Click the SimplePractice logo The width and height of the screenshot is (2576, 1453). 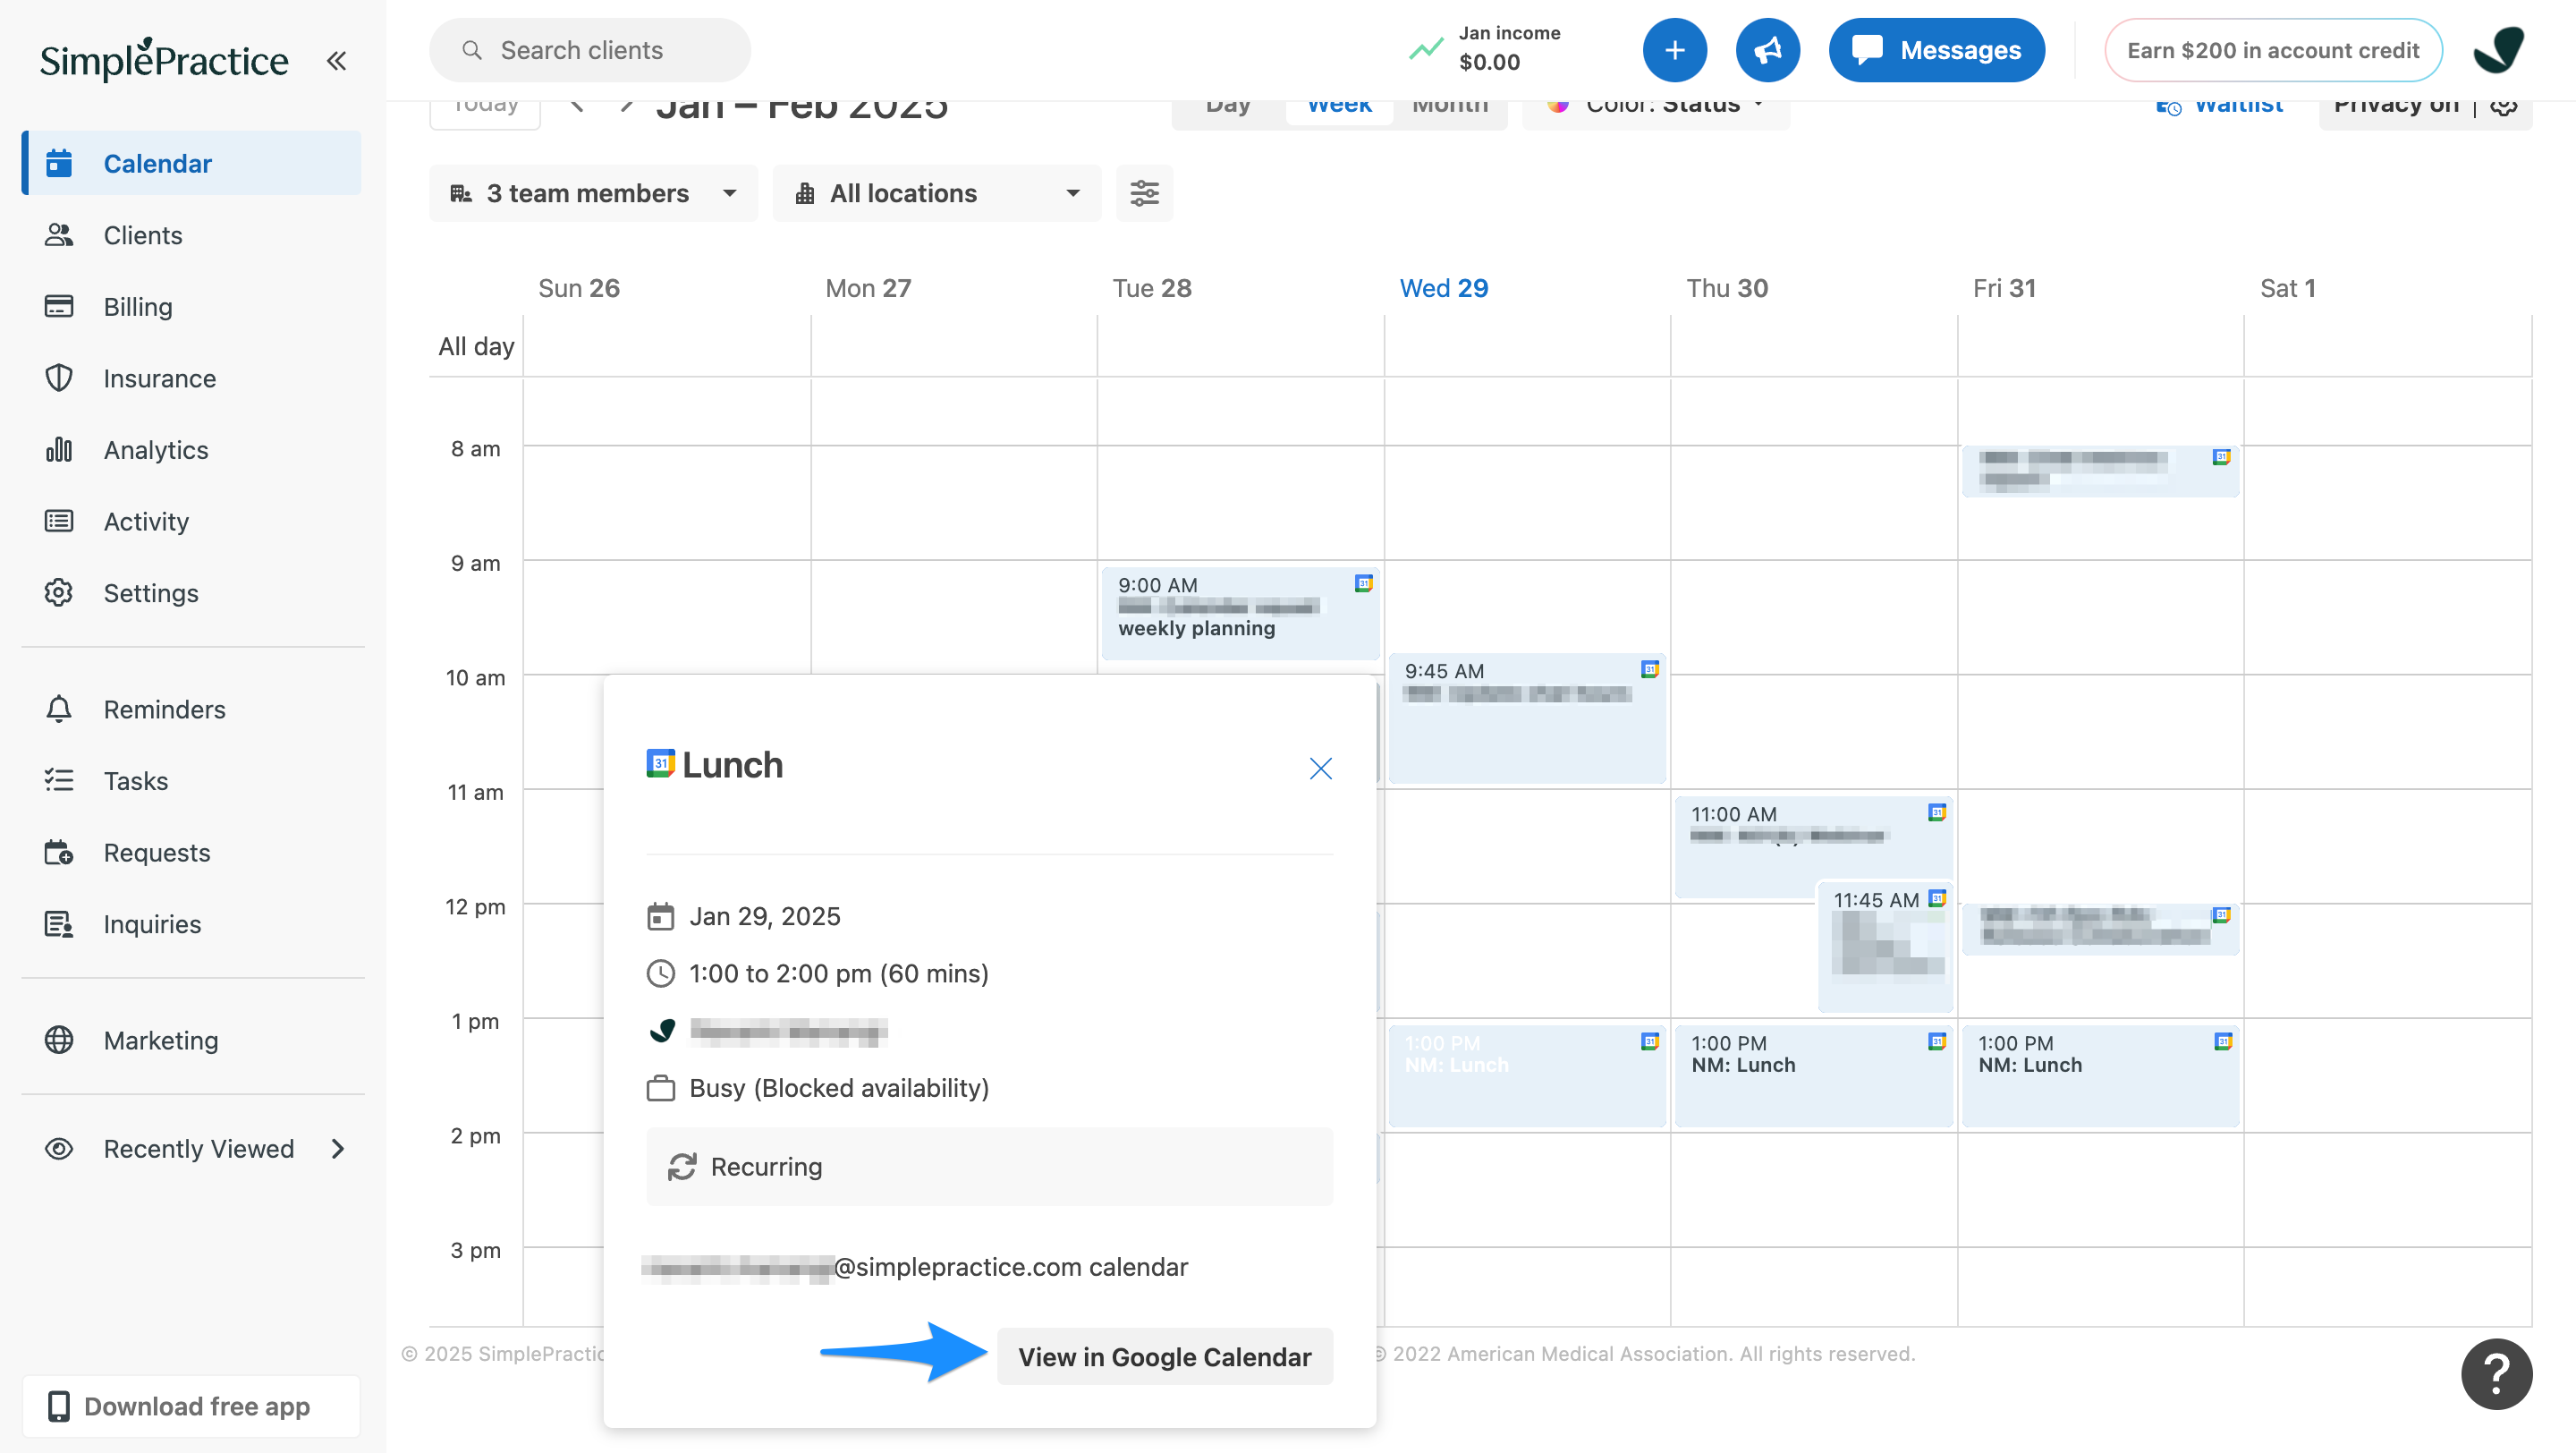point(164,60)
